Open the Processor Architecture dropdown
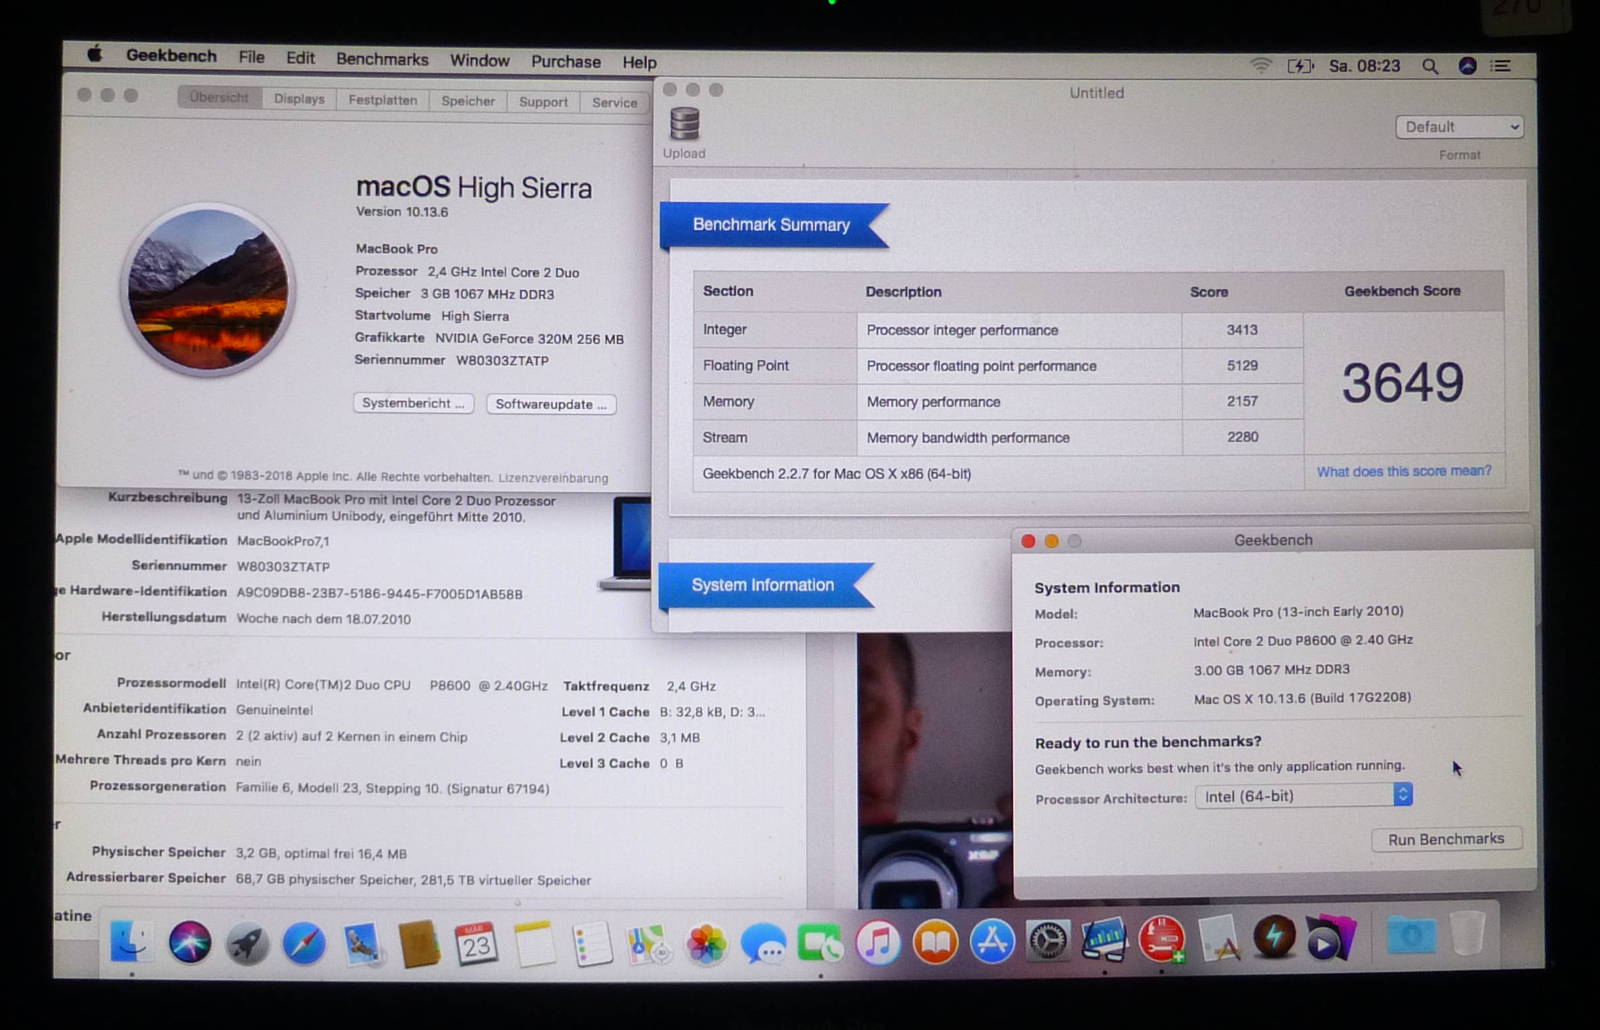The width and height of the screenshot is (1600, 1030). 1303,796
